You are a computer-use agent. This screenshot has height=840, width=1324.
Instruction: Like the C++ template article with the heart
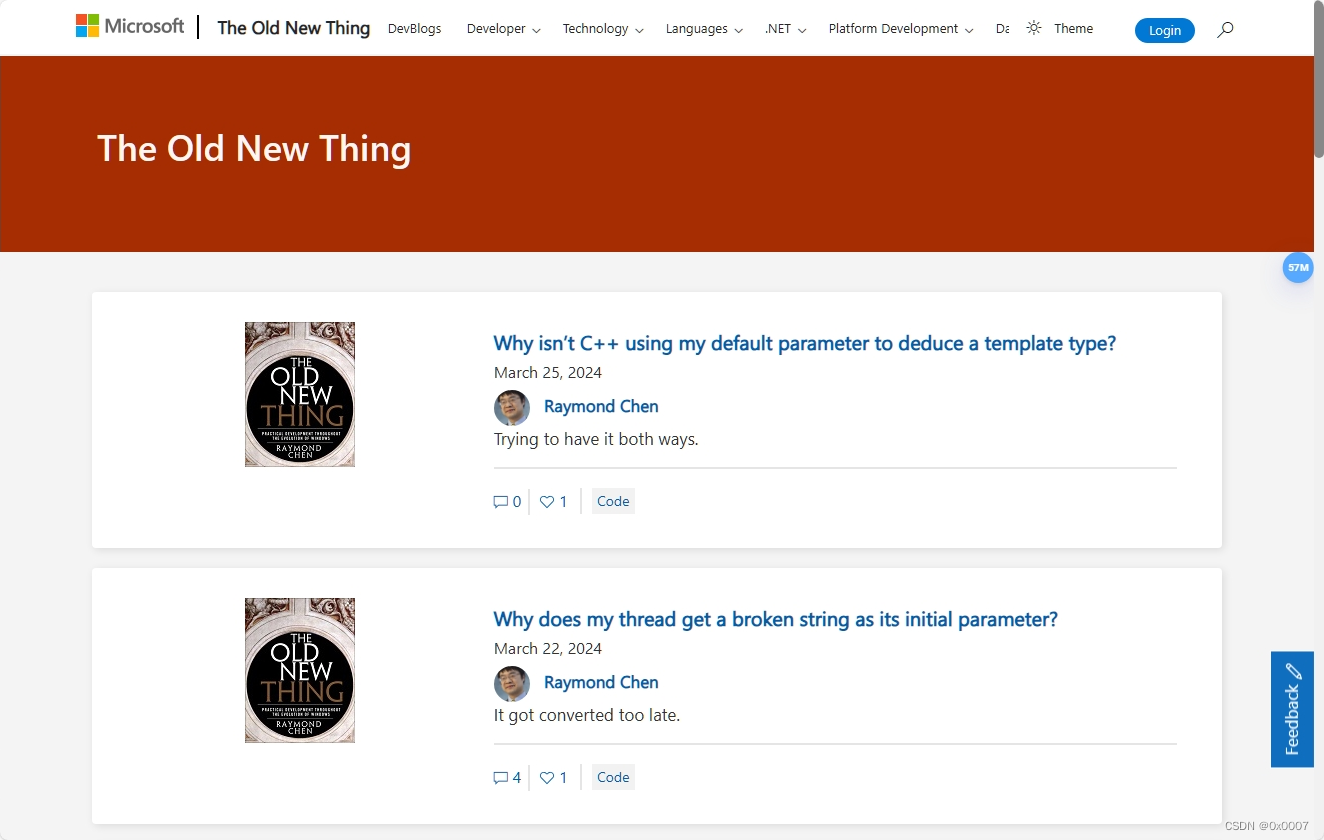pos(546,501)
